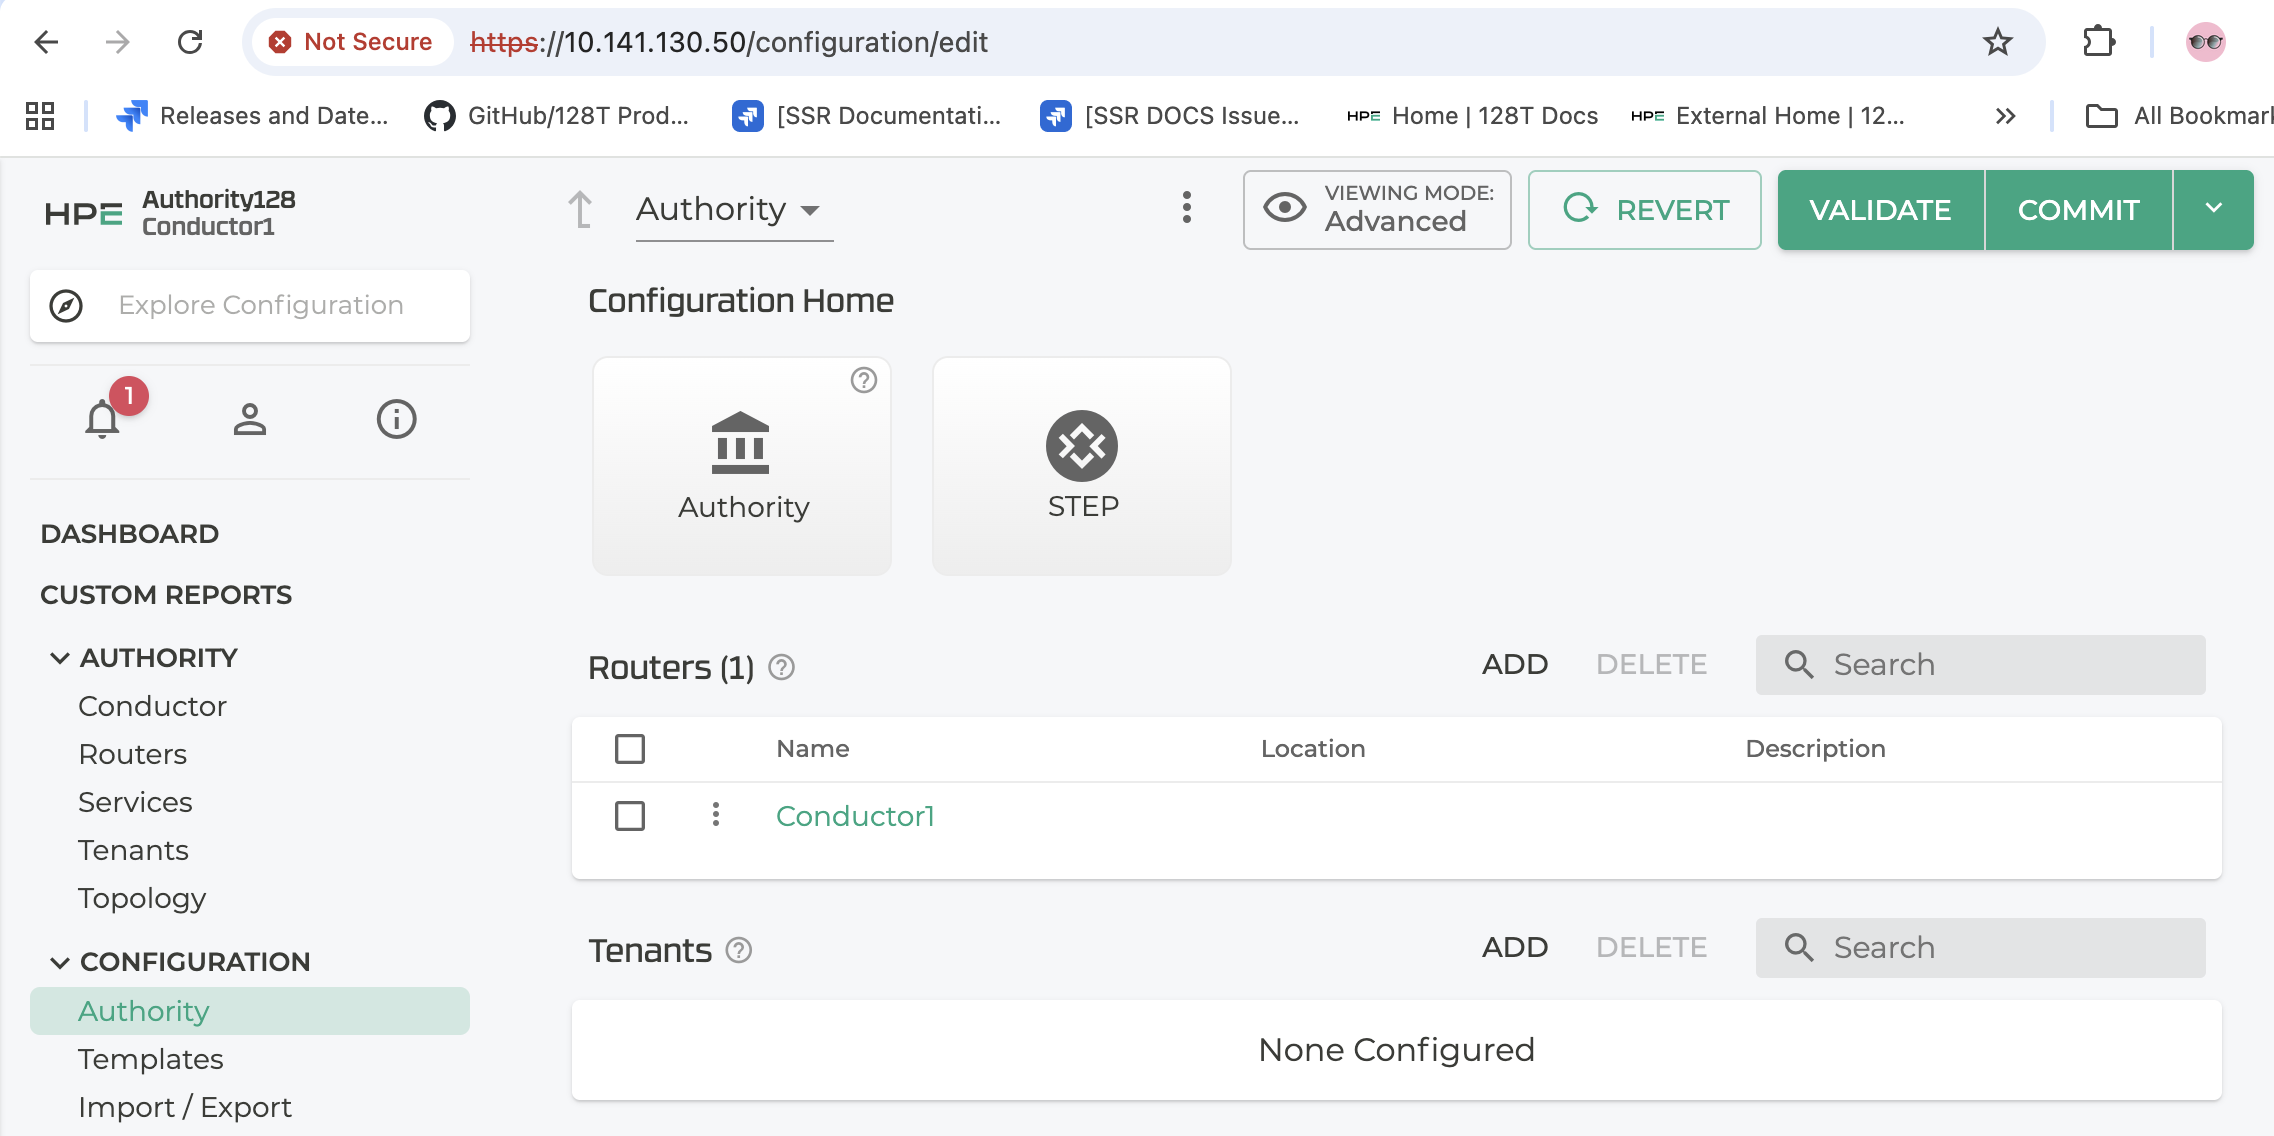Open the Authority breadcrumb dropdown

733,210
